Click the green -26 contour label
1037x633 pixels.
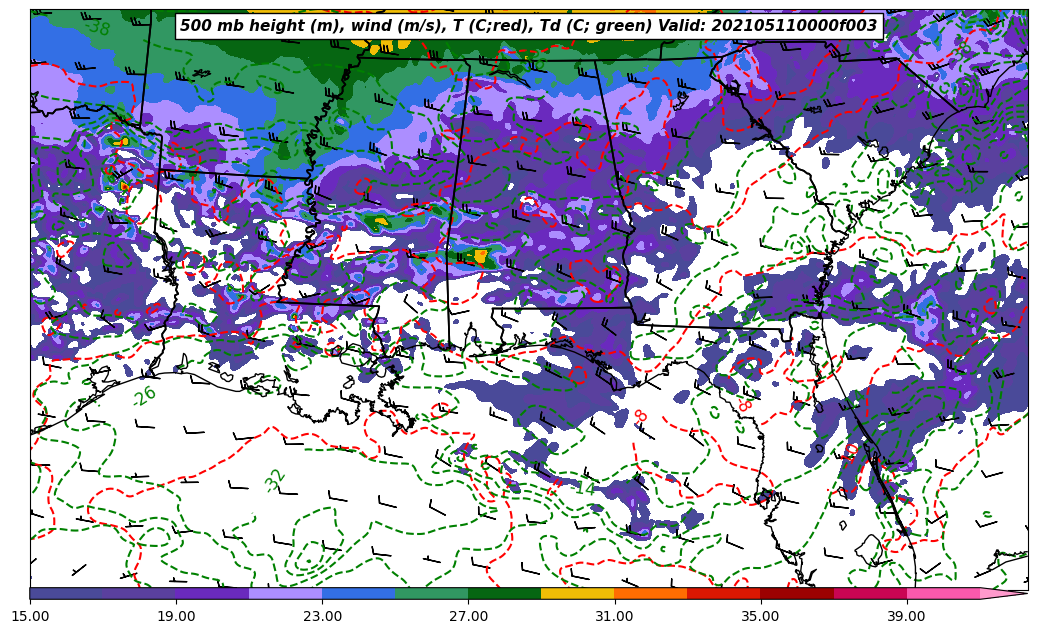pos(144,396)
